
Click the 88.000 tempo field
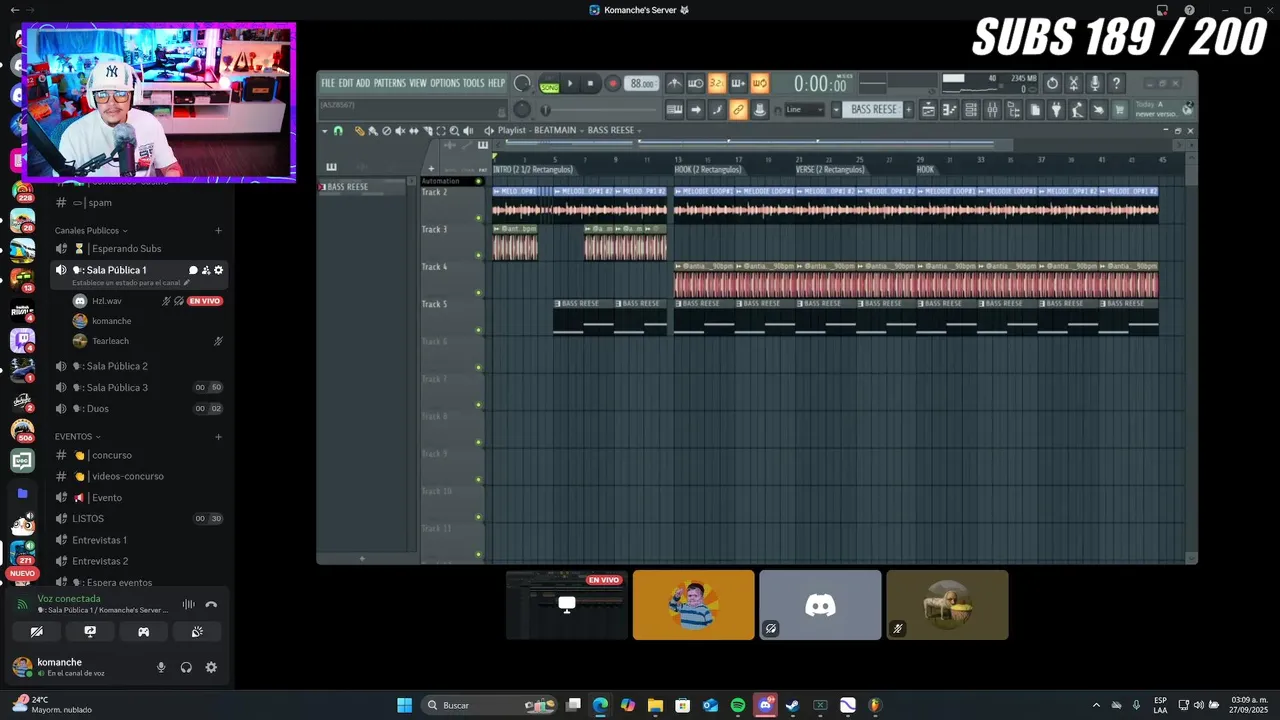coord(641,84)
